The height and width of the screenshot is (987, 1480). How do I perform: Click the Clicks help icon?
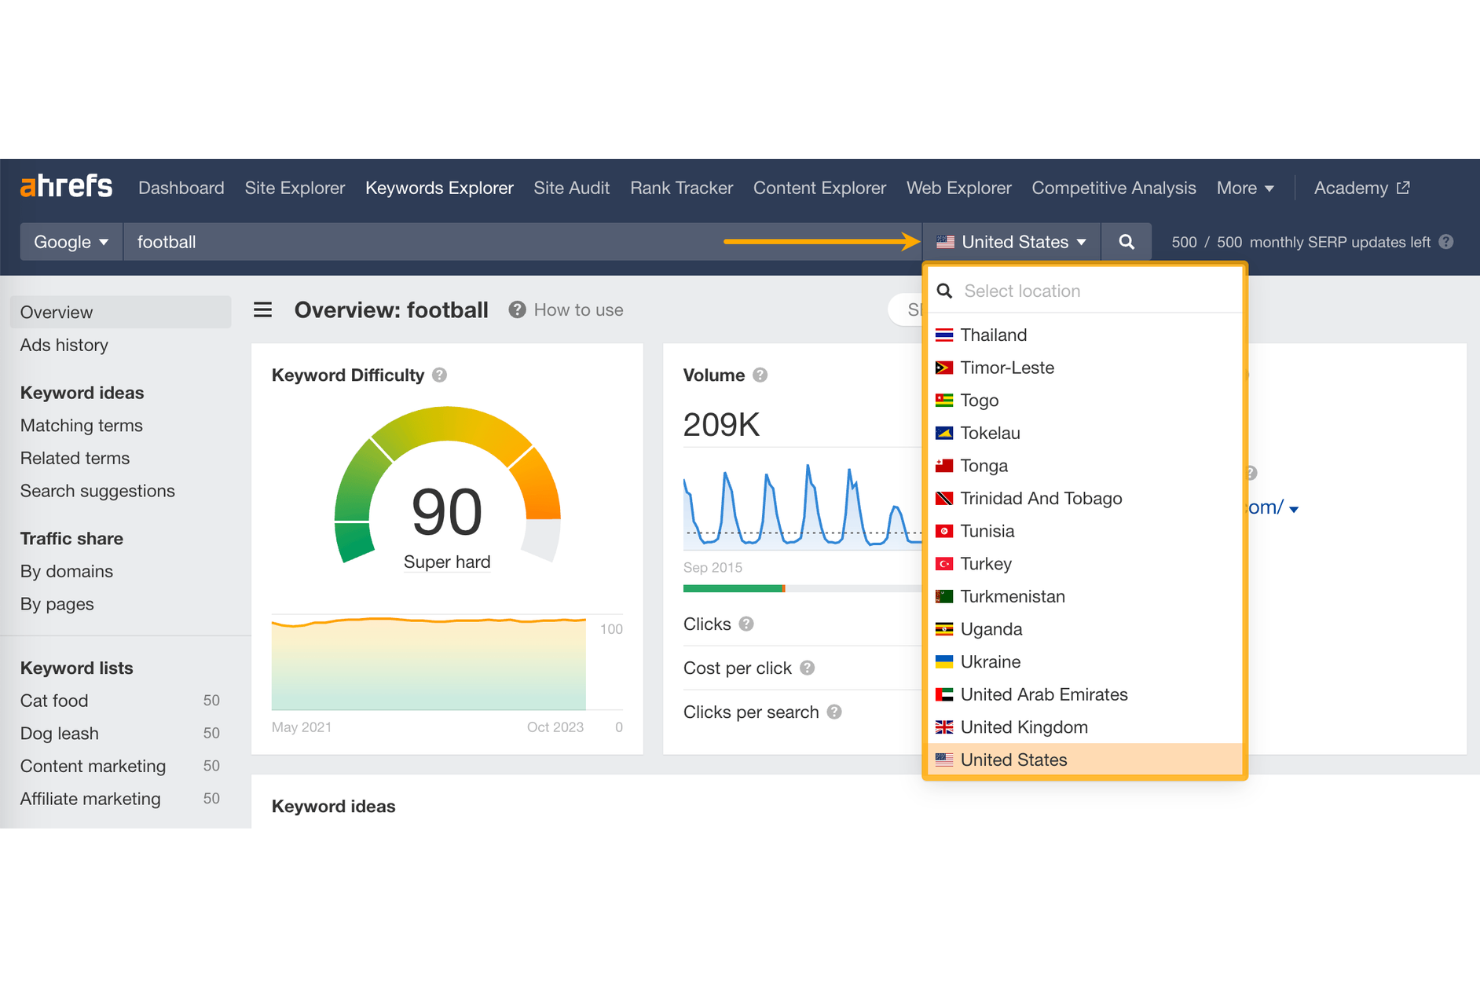[x=745, y=623]
